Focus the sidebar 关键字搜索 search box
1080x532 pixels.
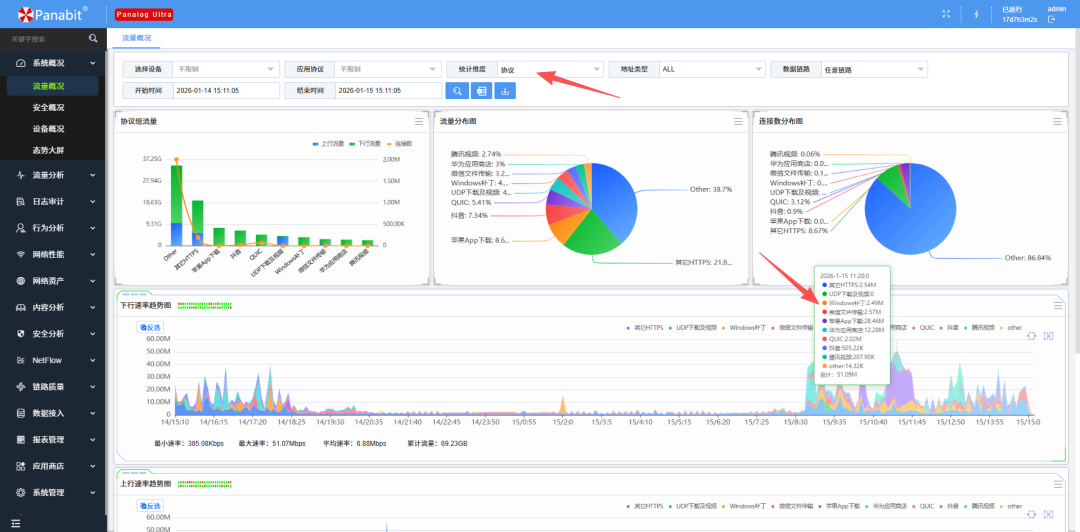[x=47, y=39]
